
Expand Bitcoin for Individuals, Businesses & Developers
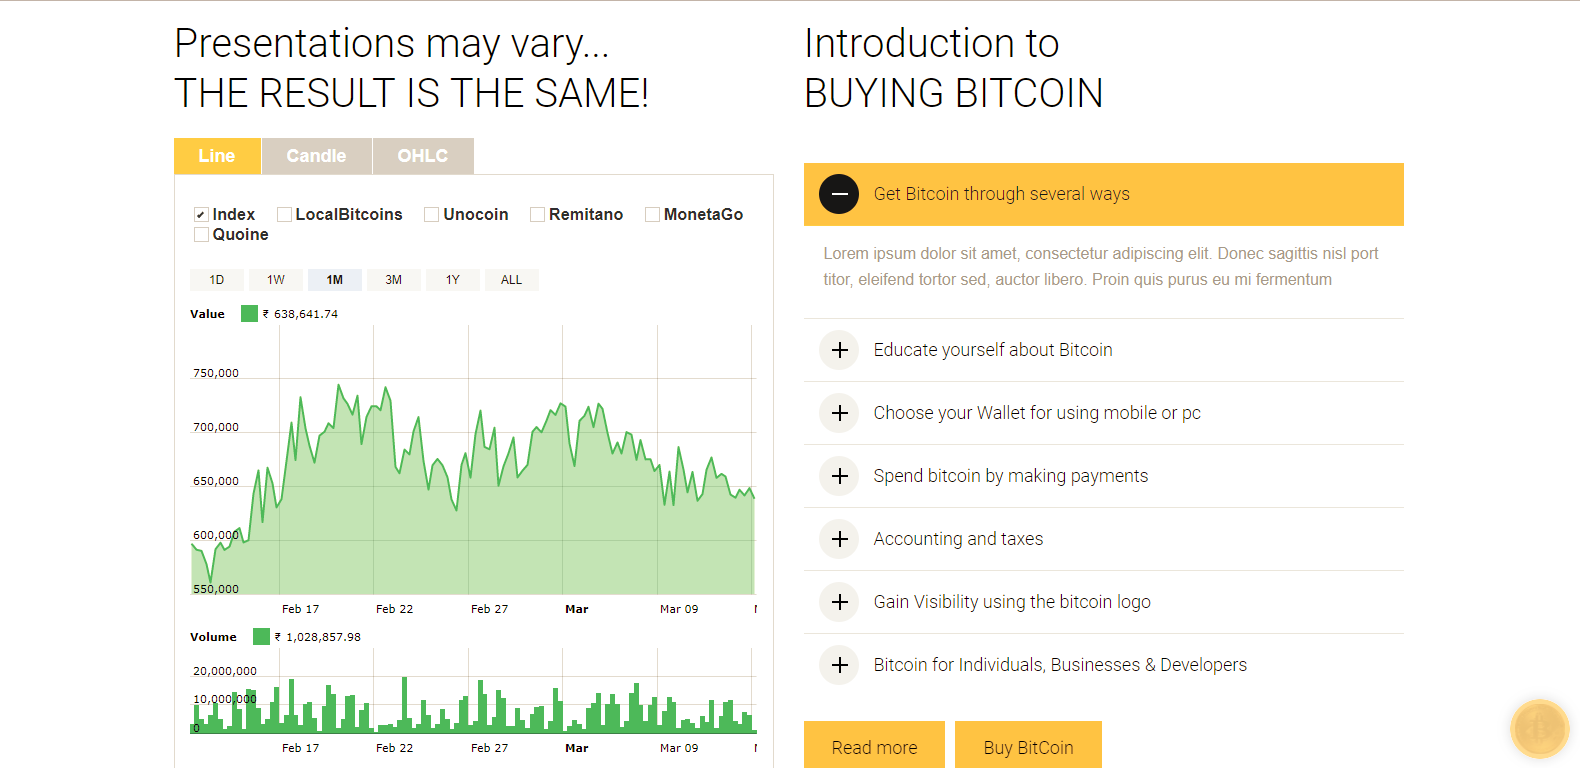839,665
